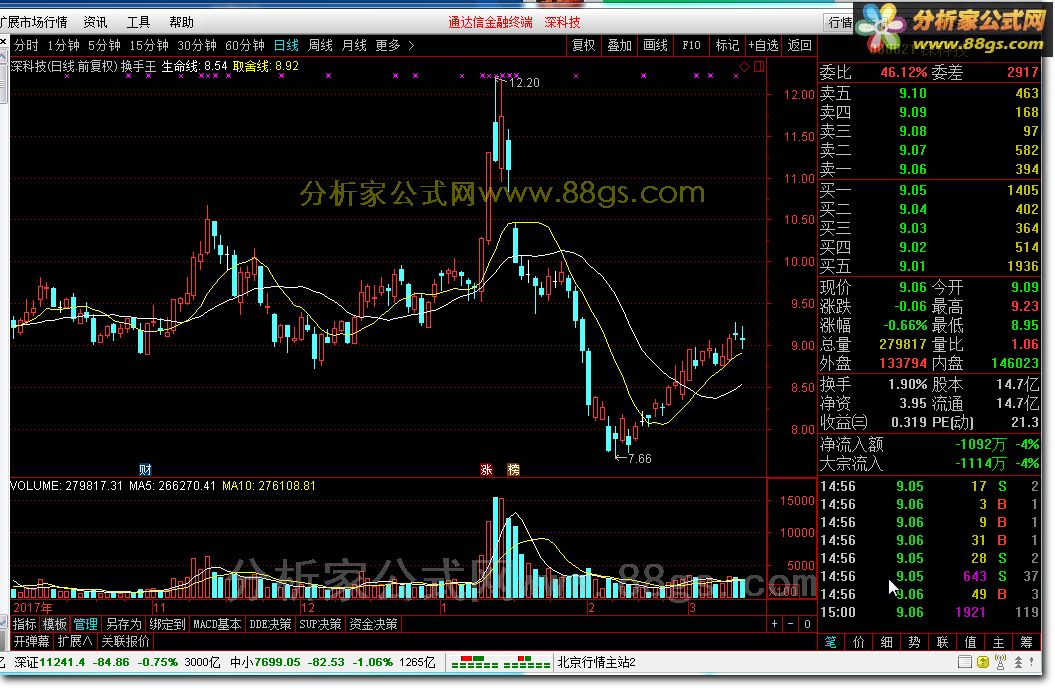This screenshot has height=688, width=1055.
Task: Select MACD基本 indicator template
Action: tap(217, 624)
